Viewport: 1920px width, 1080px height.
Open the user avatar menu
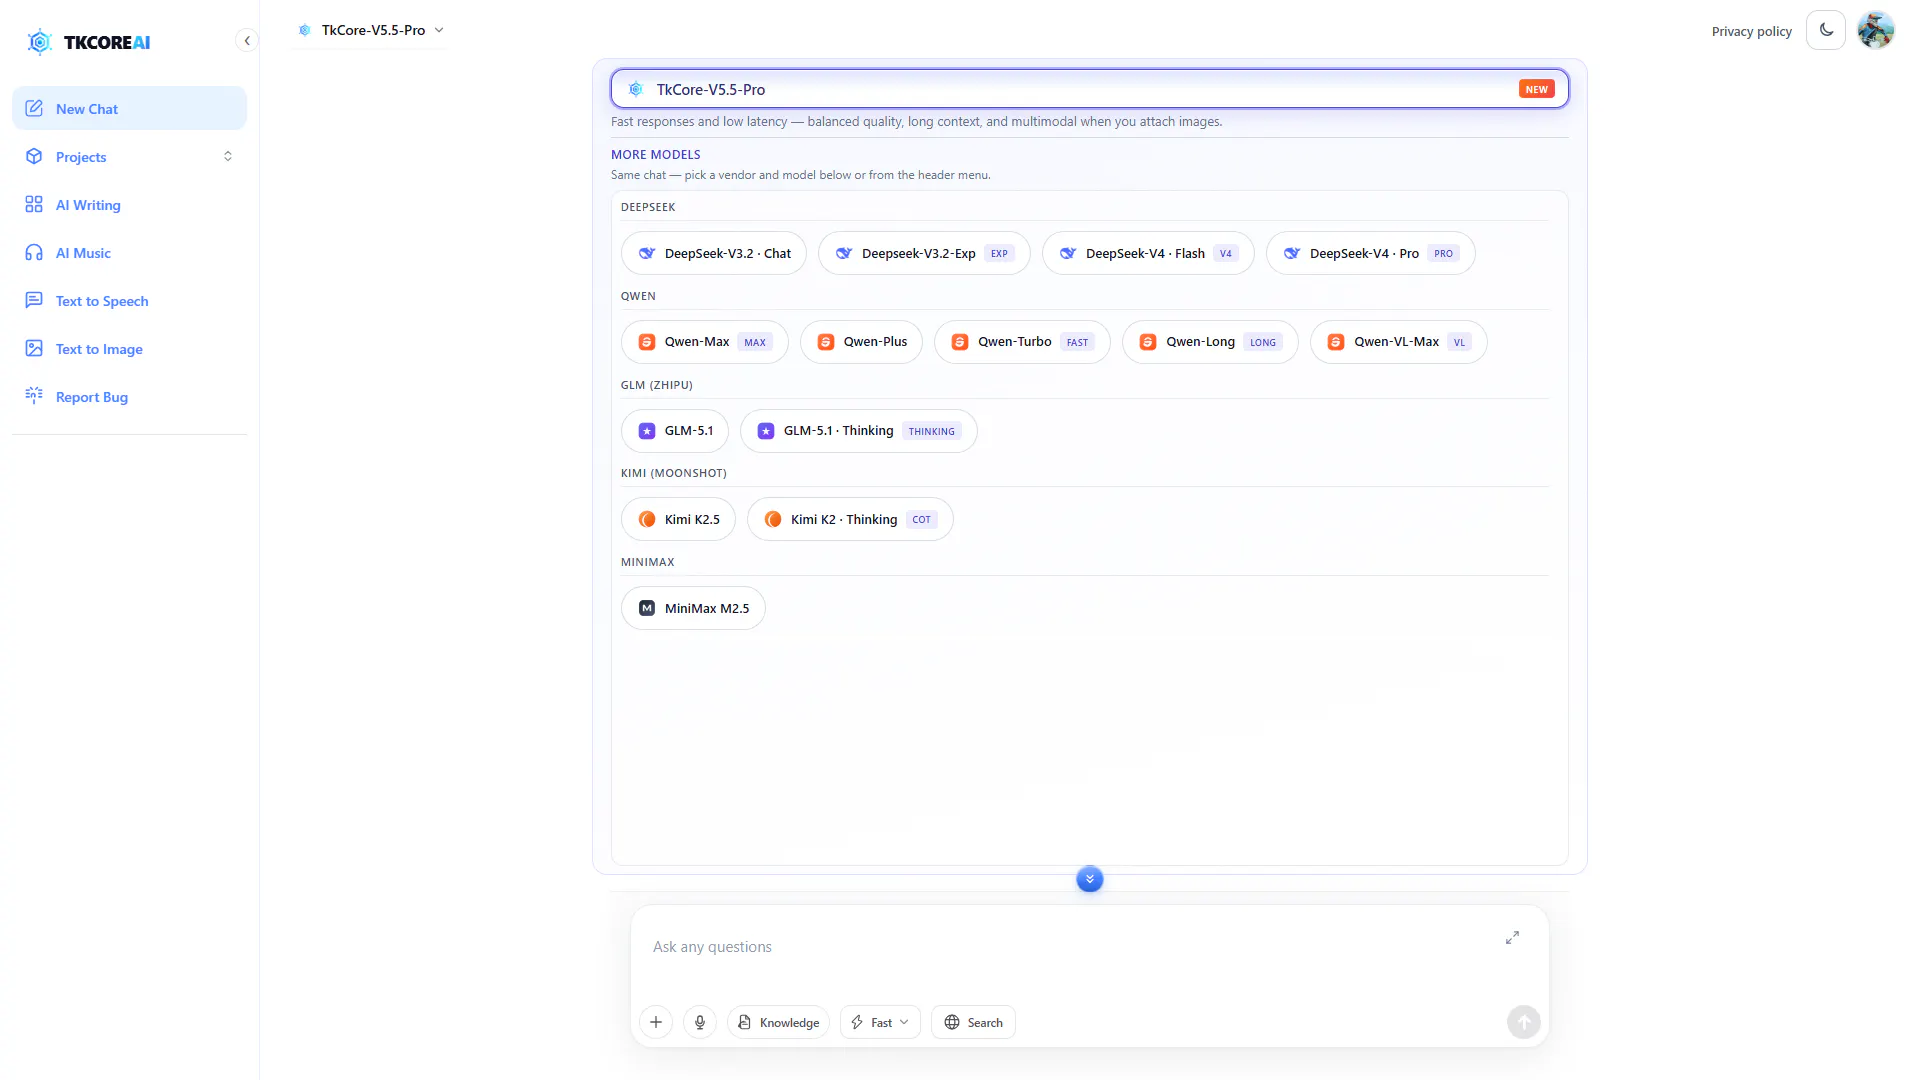pyautogui.click(x=1876, y=31)
